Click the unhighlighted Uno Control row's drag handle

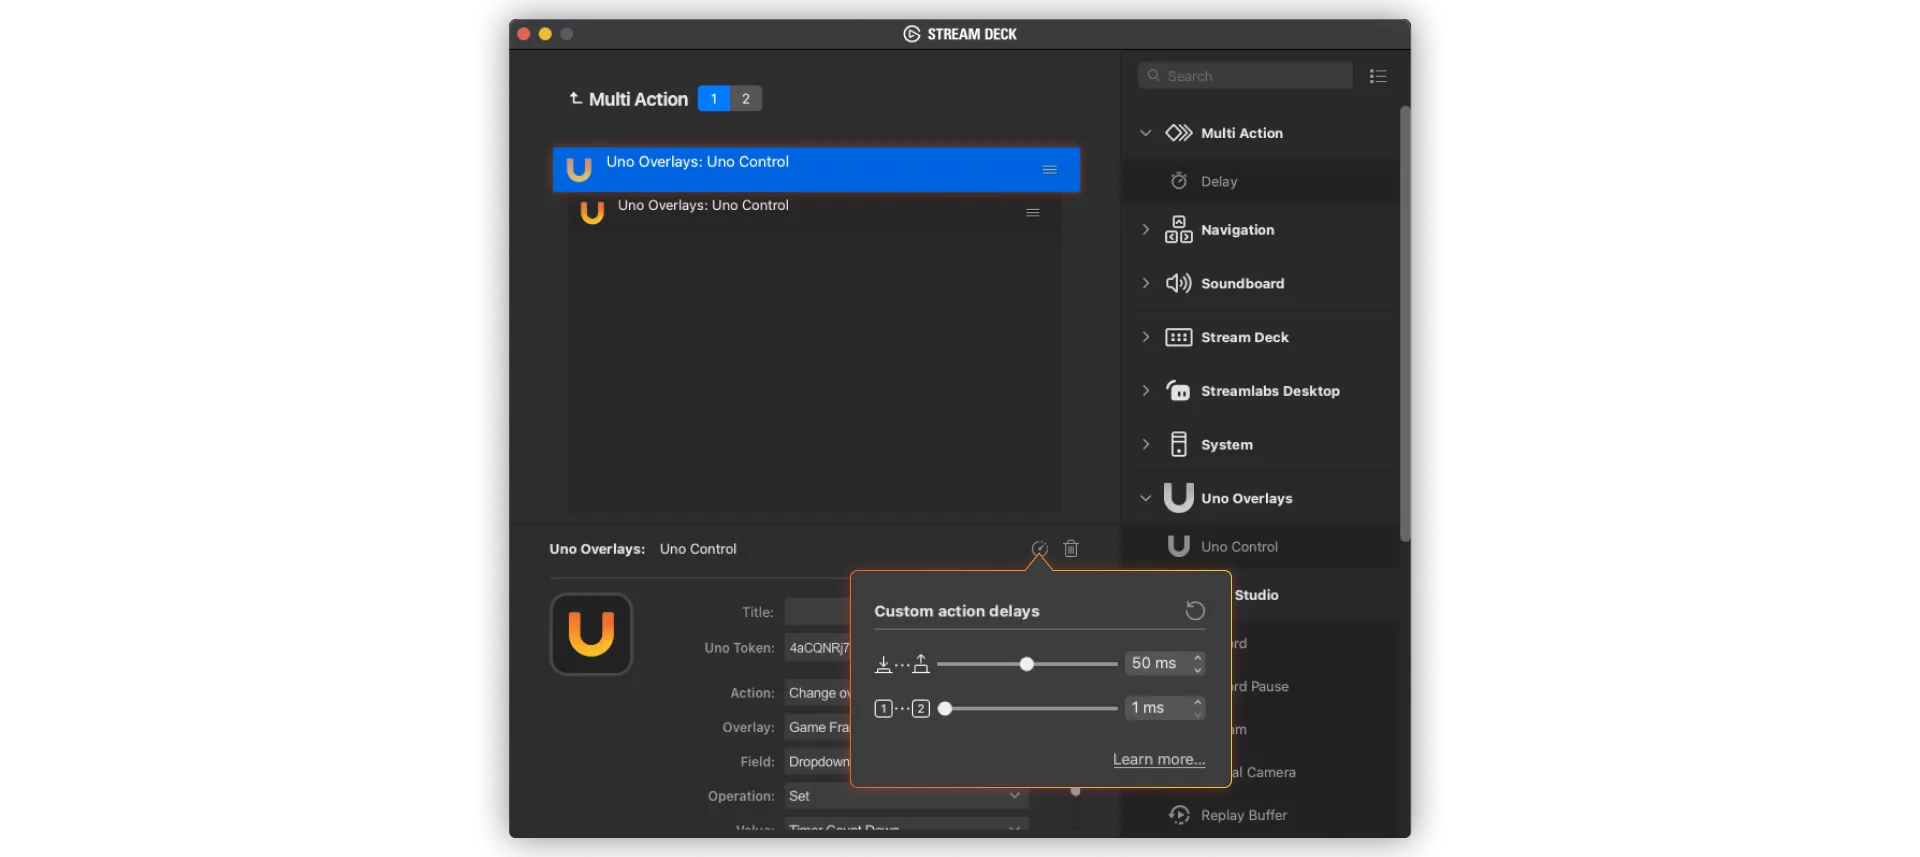click(1033, 212)
